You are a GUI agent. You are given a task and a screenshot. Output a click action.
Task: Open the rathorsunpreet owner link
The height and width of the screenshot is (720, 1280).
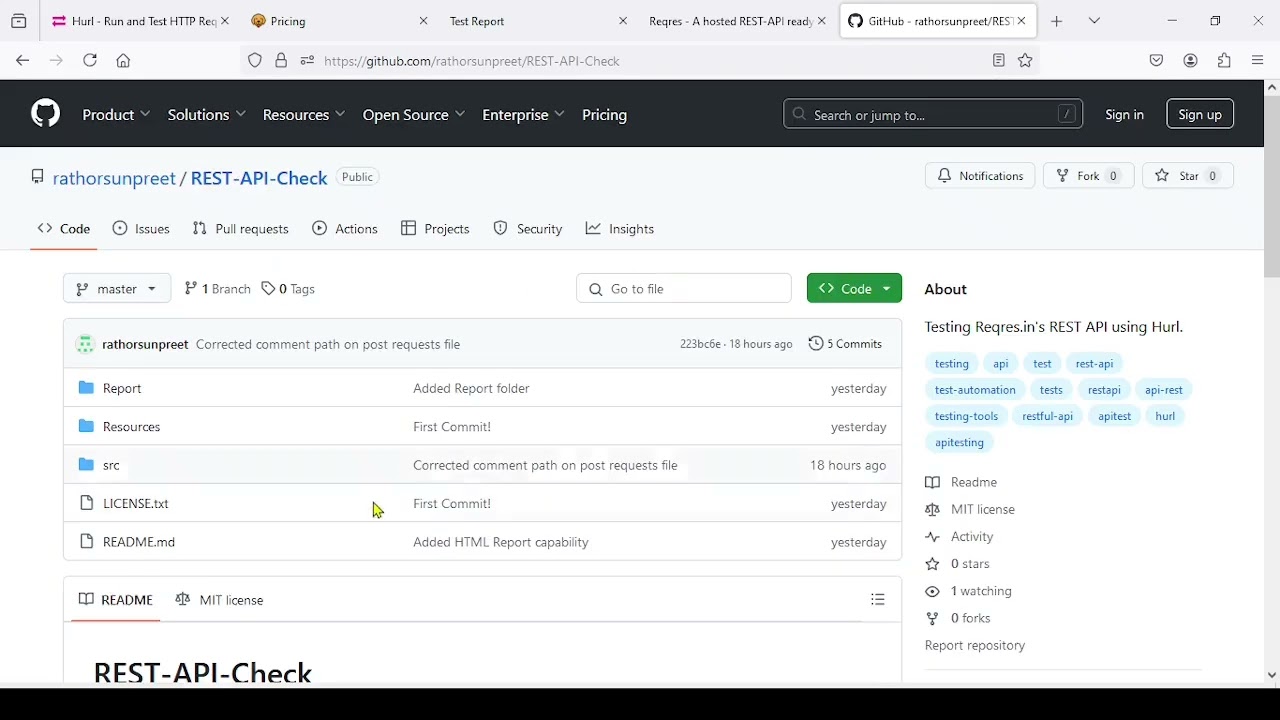[114, 178]
